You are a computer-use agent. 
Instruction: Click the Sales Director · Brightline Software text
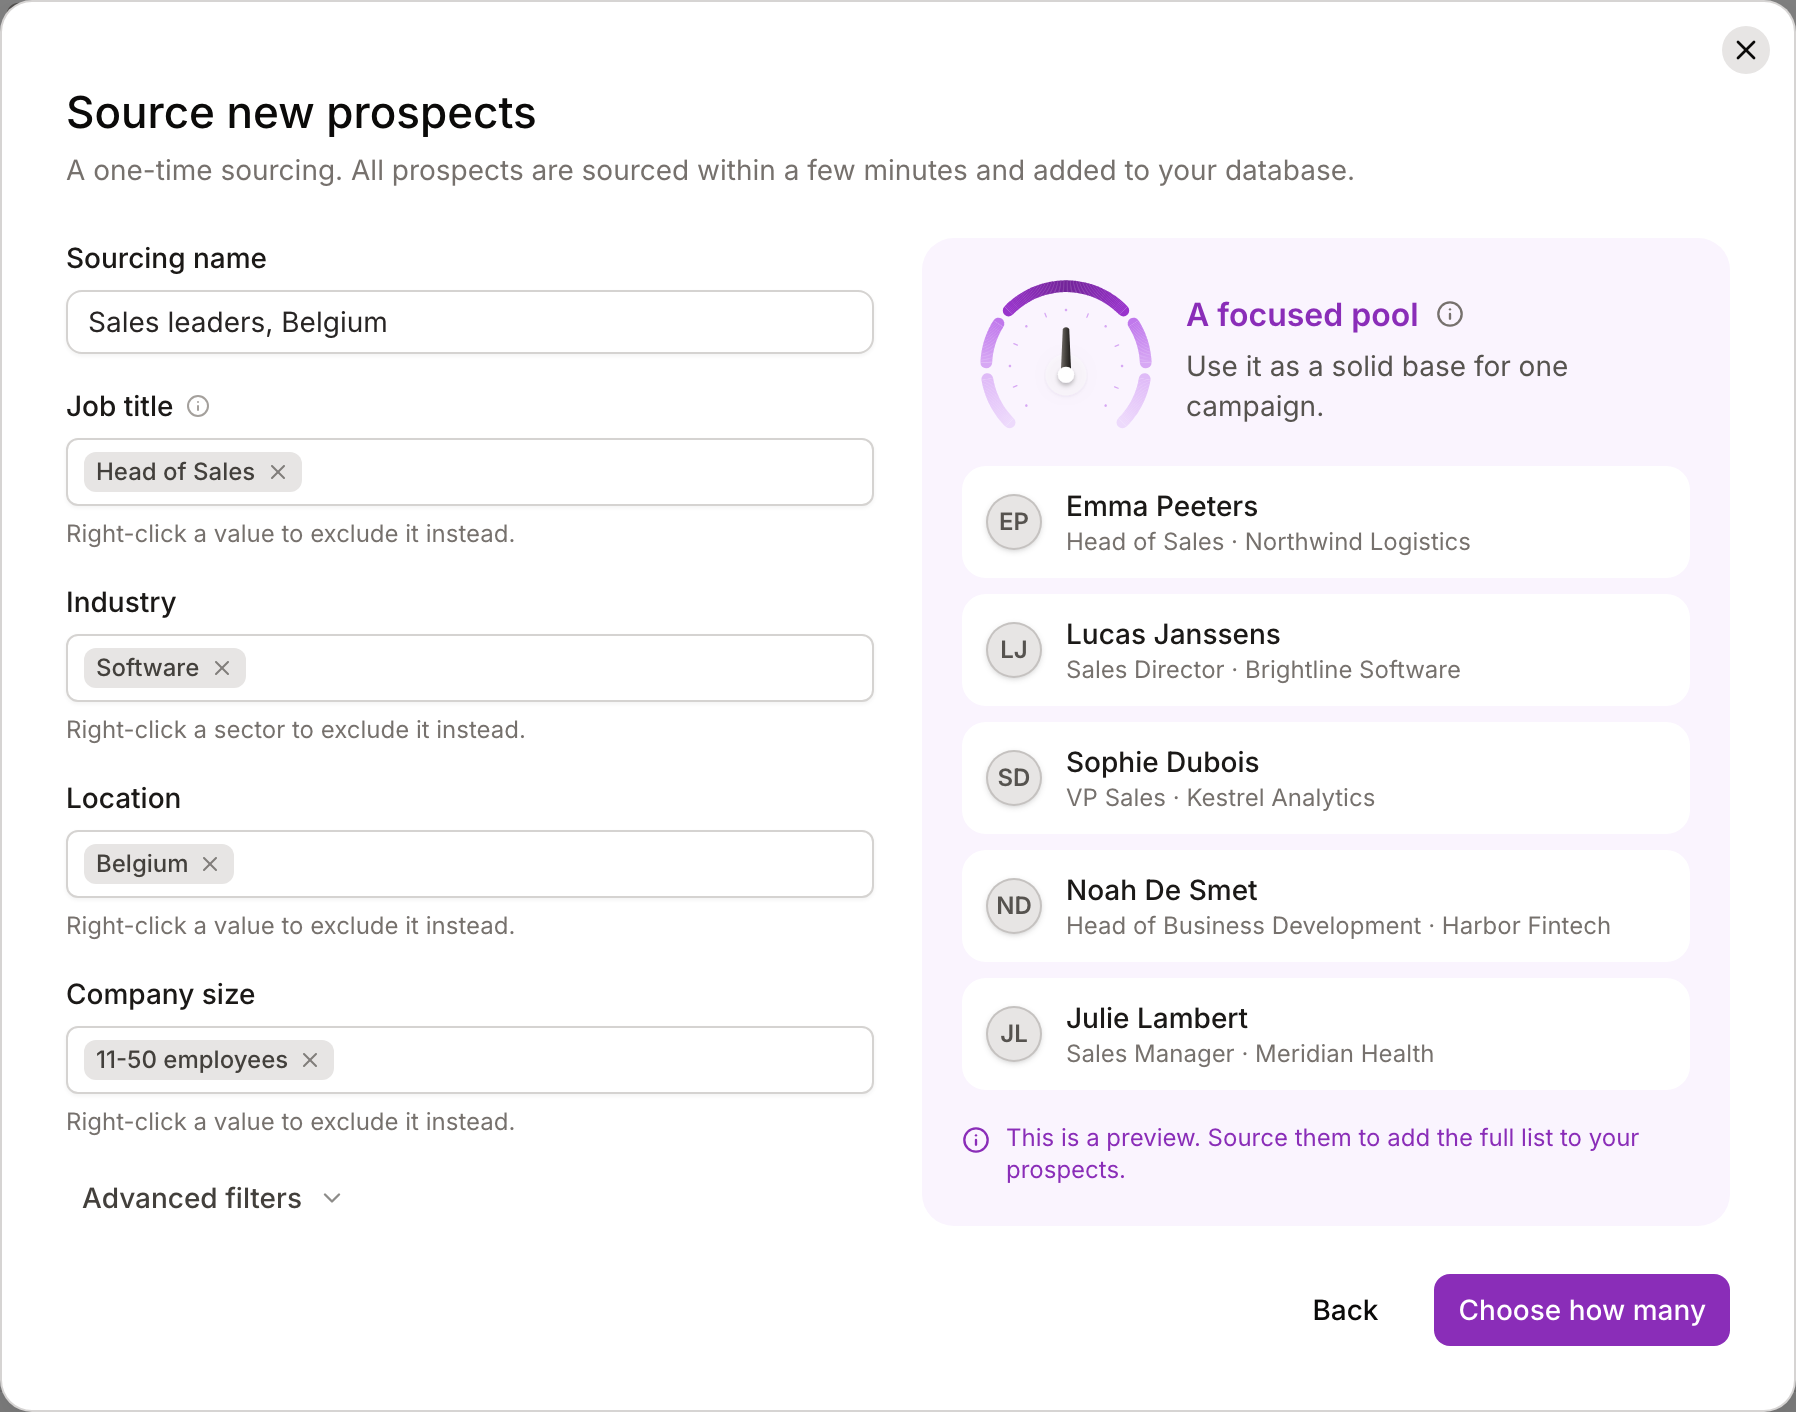click(x=1263, y=670)
